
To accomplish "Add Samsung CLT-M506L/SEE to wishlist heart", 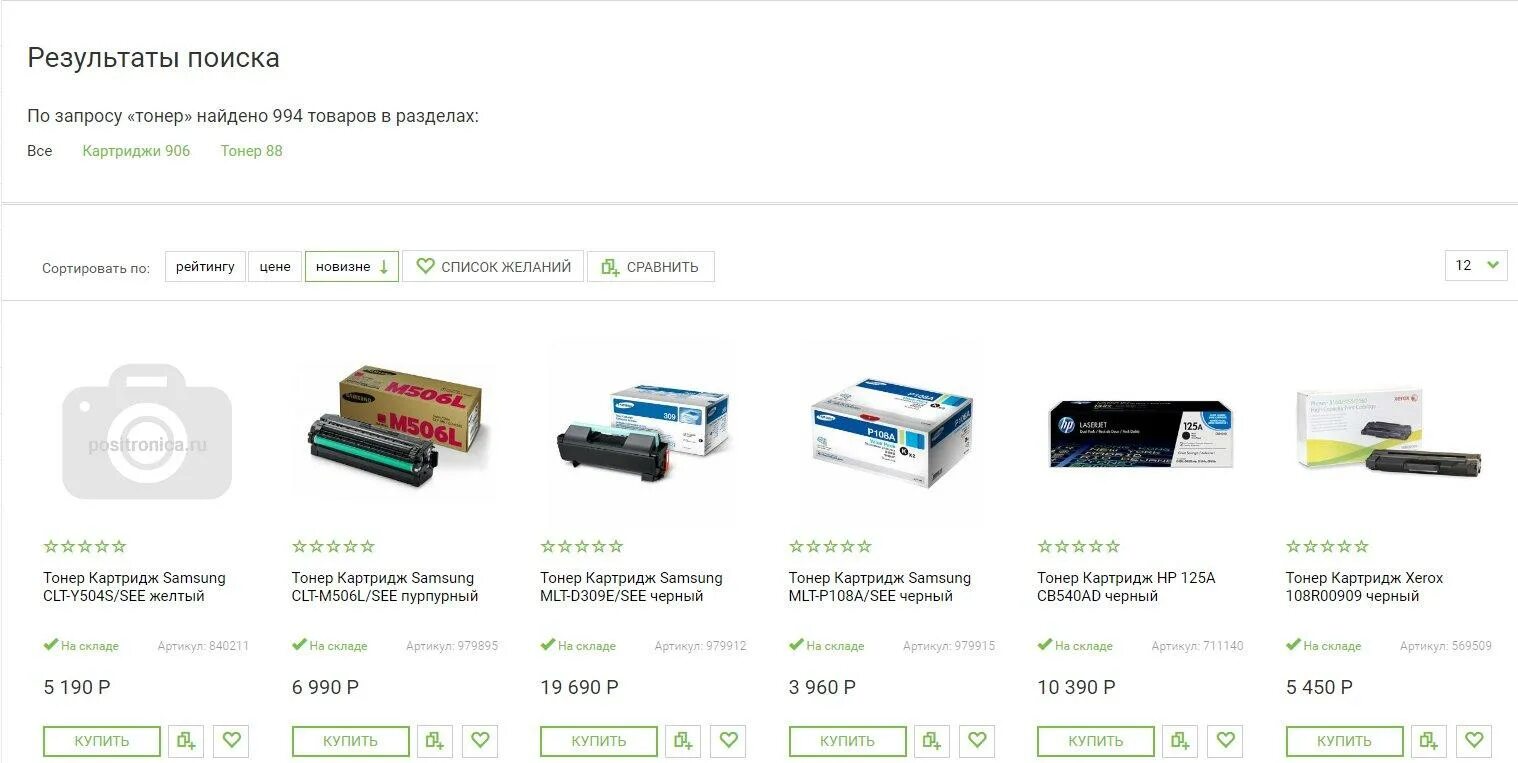I will pos(480,741).
